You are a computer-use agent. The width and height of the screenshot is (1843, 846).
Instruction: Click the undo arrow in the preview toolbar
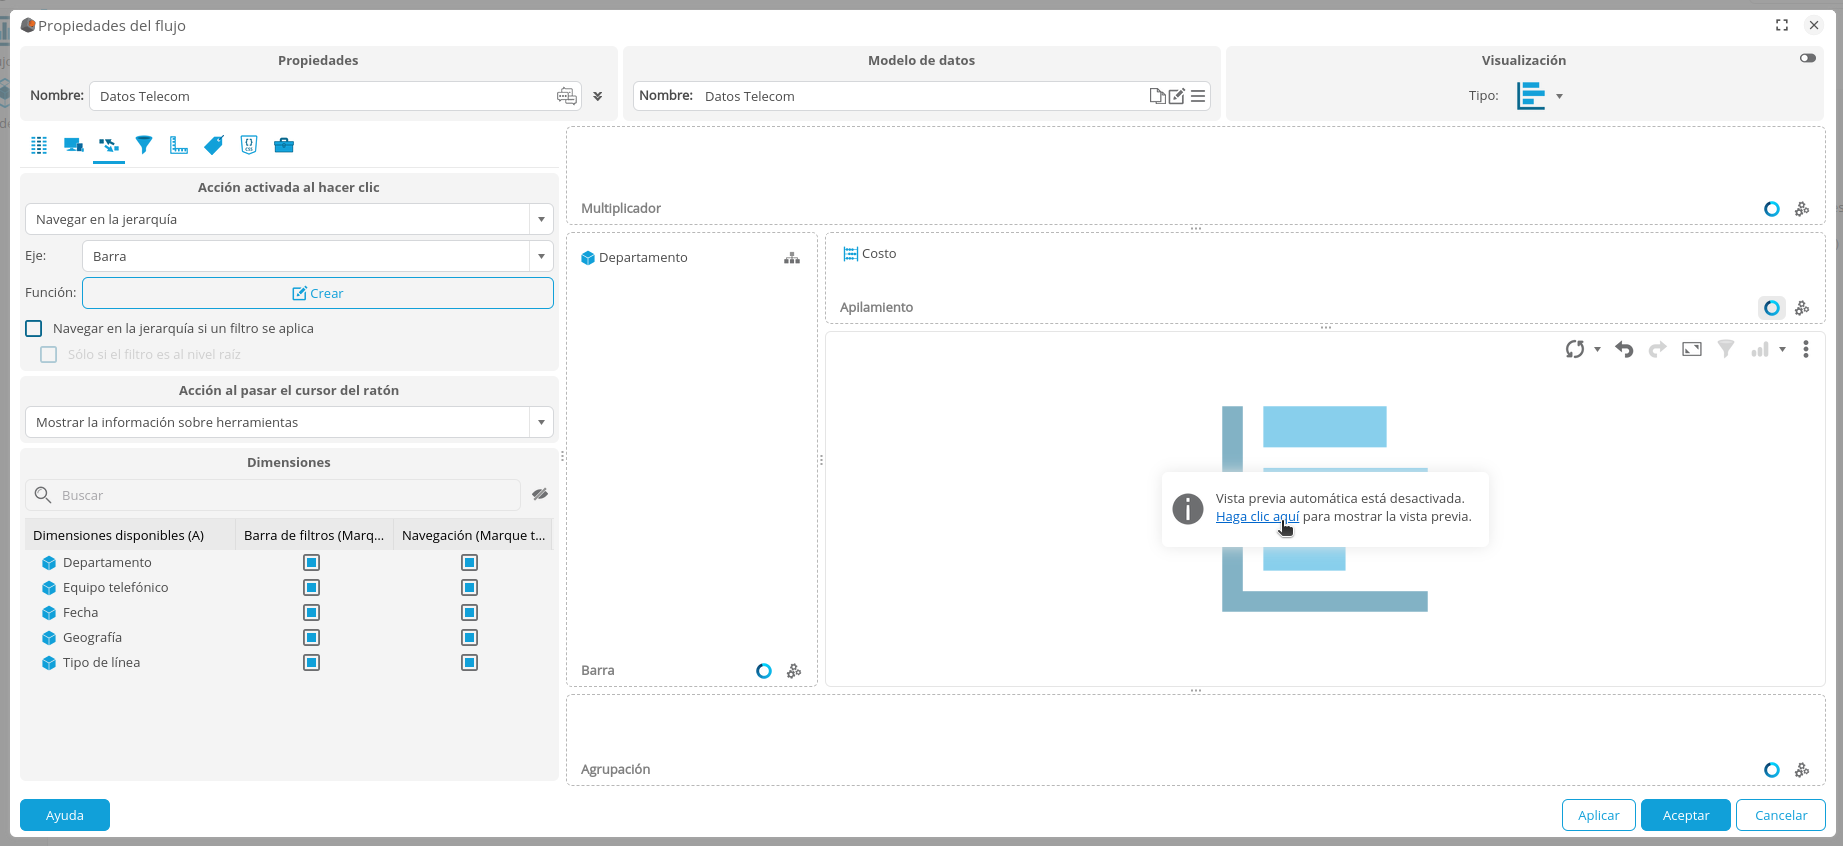[x=1624, y=349]
